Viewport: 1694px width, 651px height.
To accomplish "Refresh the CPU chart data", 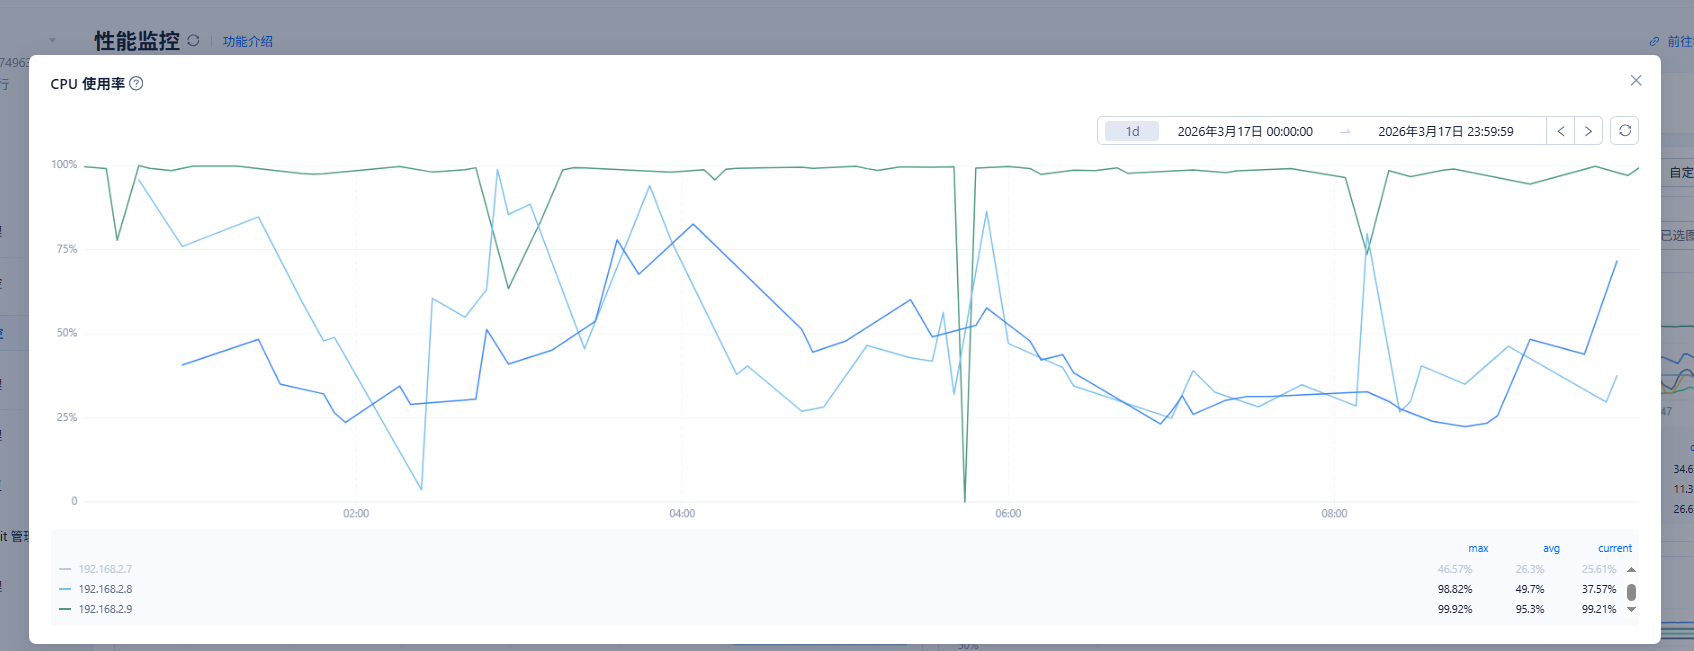I will tap(1625, 131).
